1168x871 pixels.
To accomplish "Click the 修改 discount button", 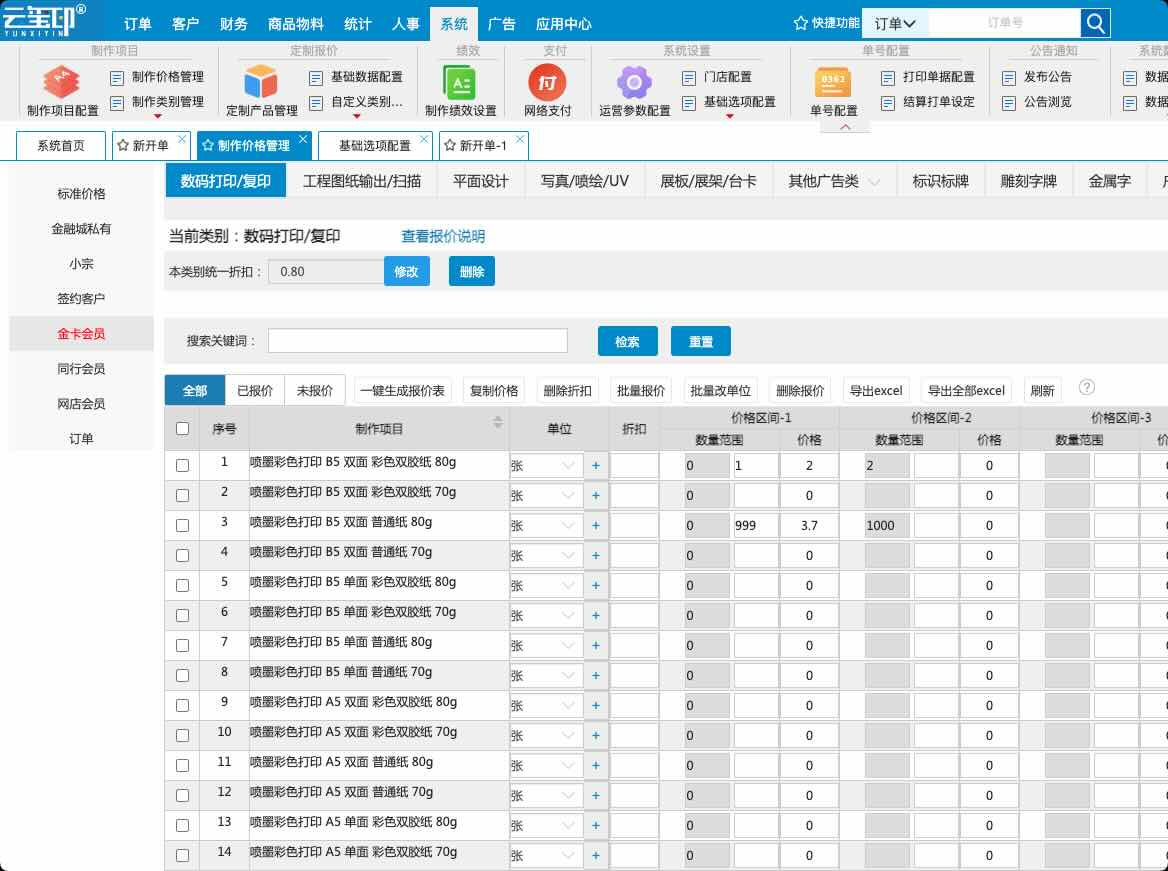I will (407, 271).
